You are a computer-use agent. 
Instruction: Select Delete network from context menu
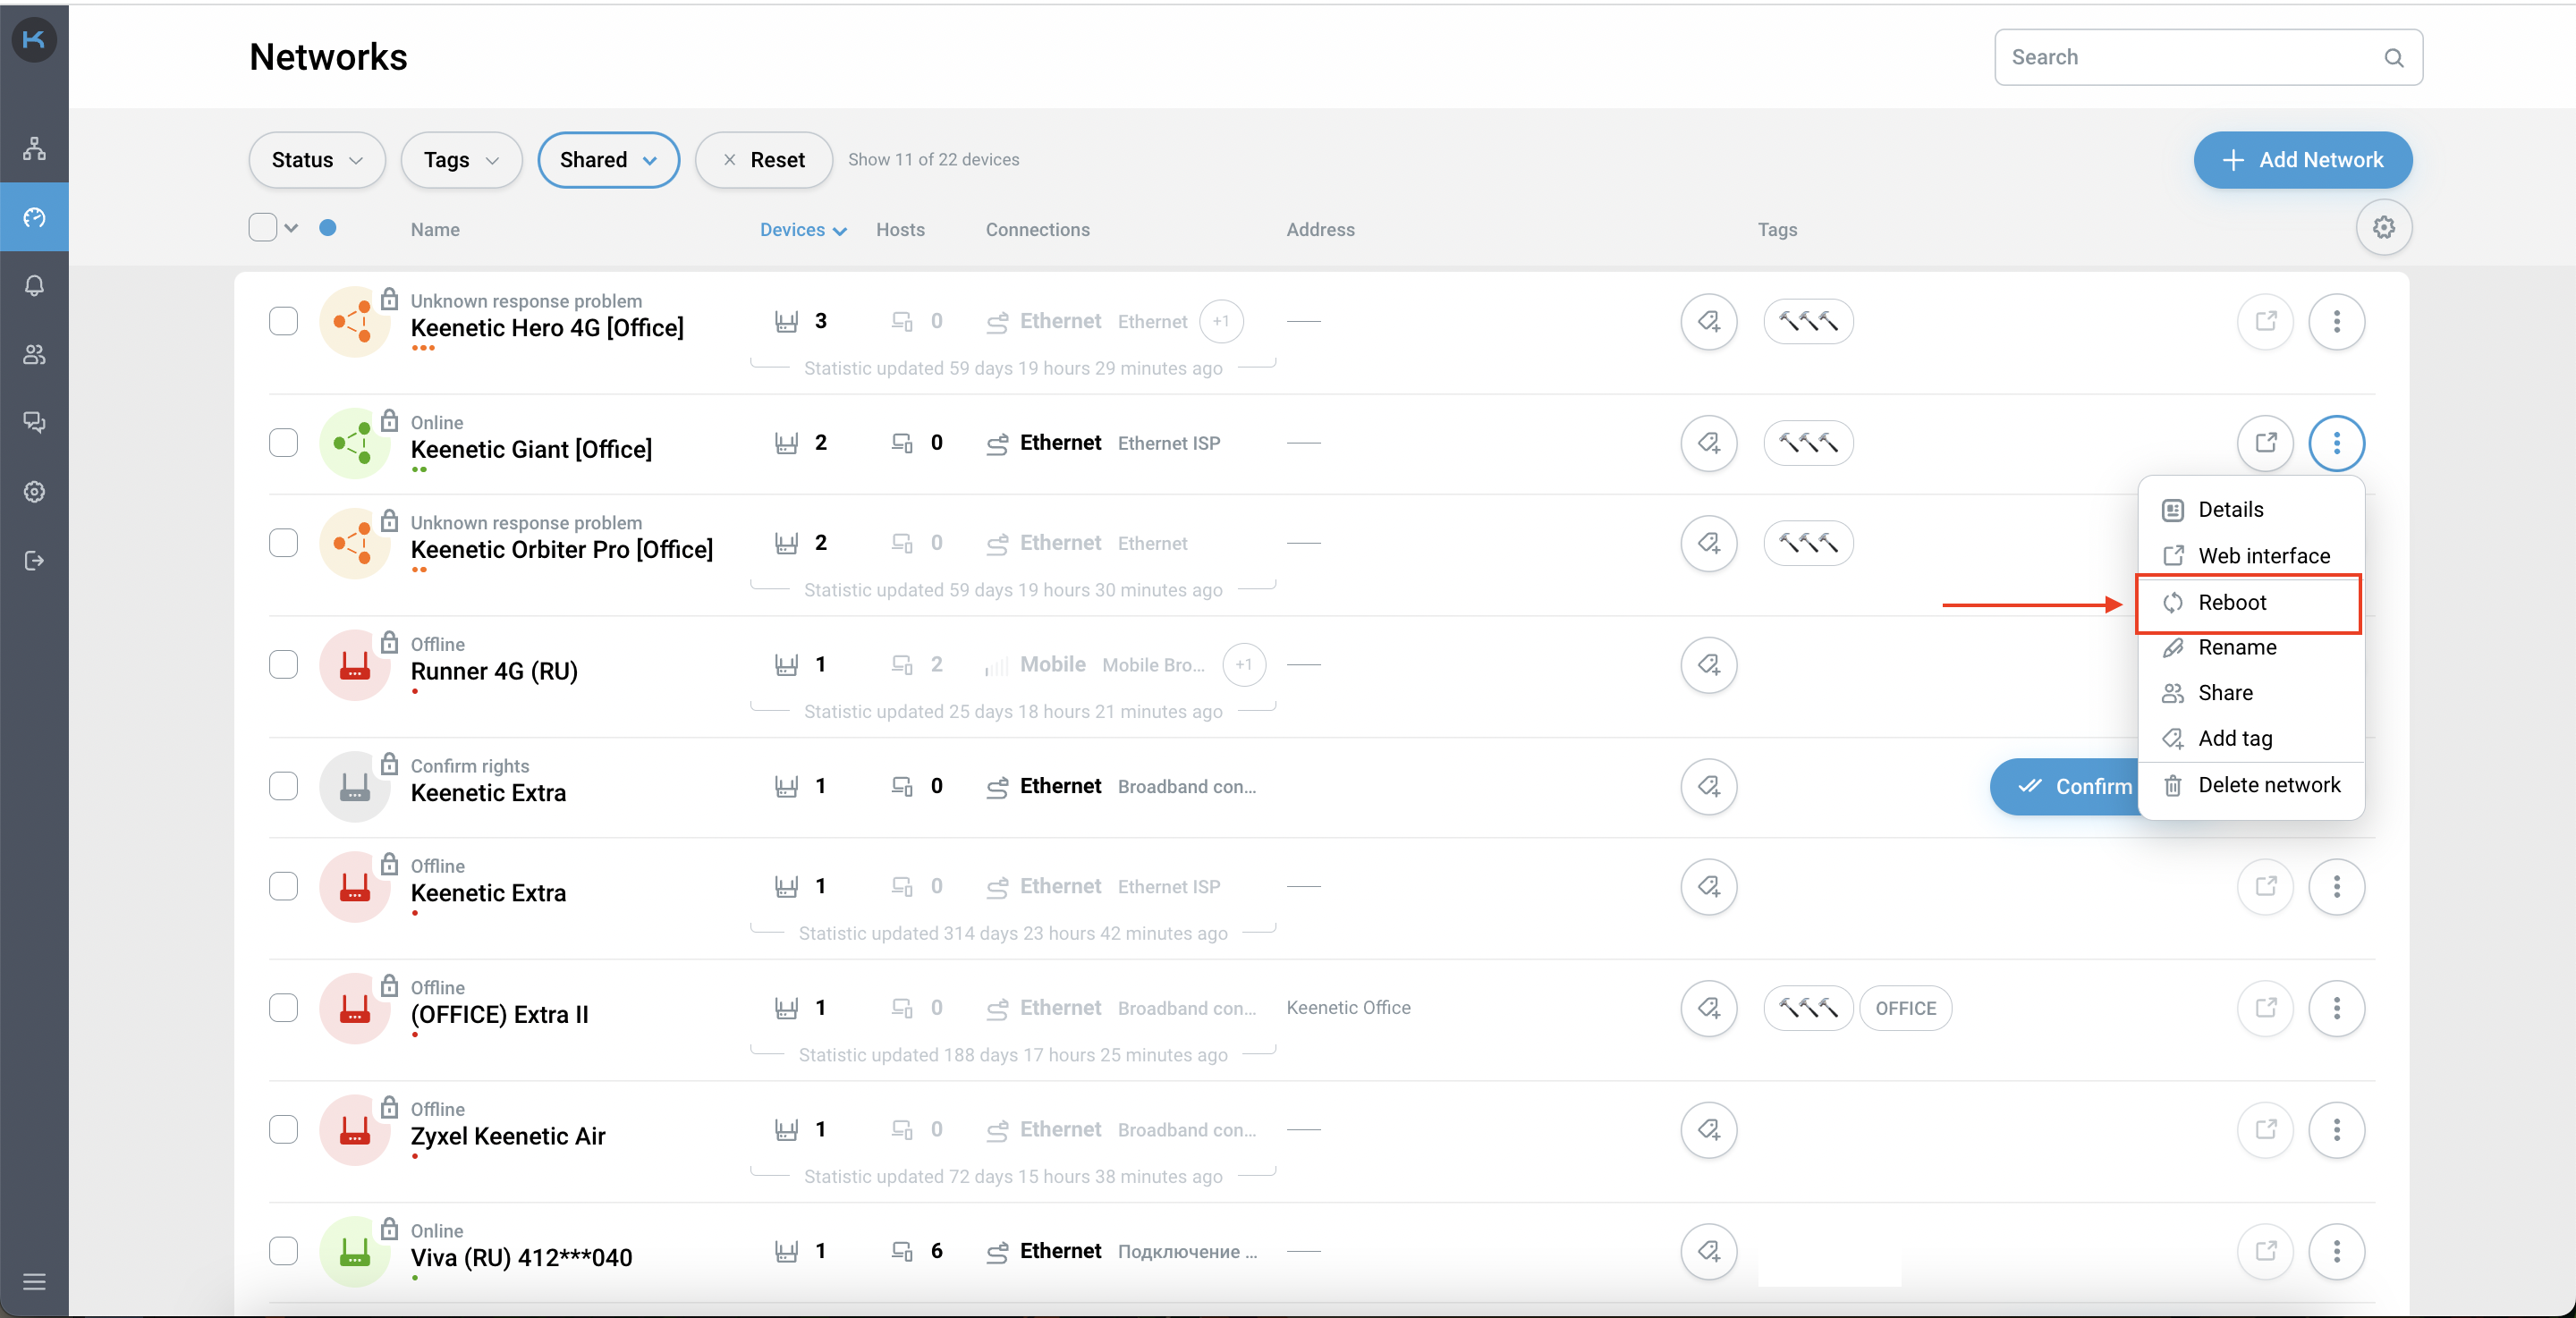pyautogui.click(x=2270, y=783)
